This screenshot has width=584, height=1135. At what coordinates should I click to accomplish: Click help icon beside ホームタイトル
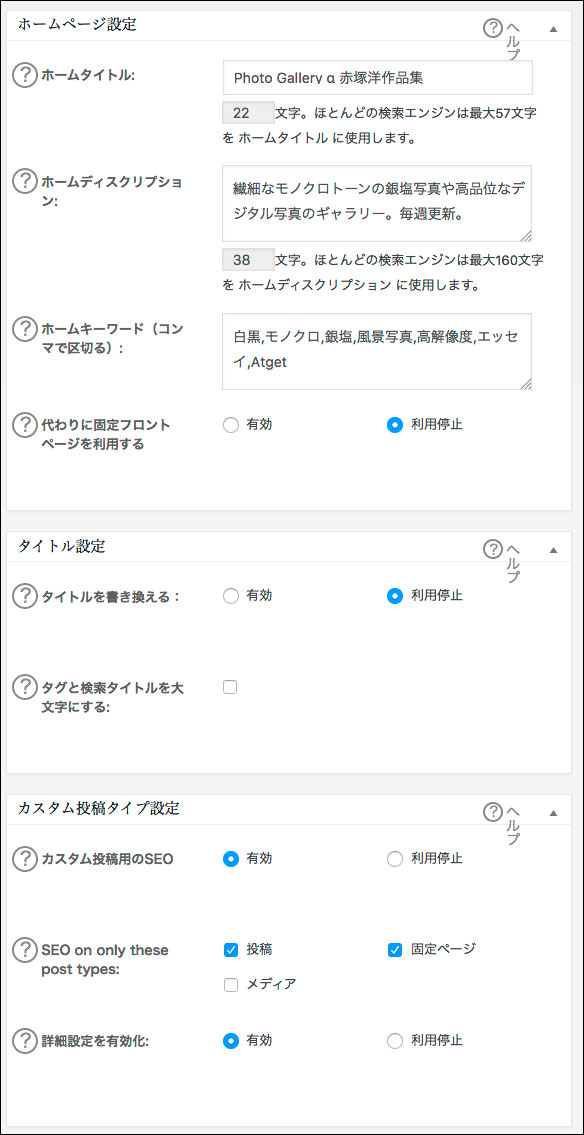25,75
